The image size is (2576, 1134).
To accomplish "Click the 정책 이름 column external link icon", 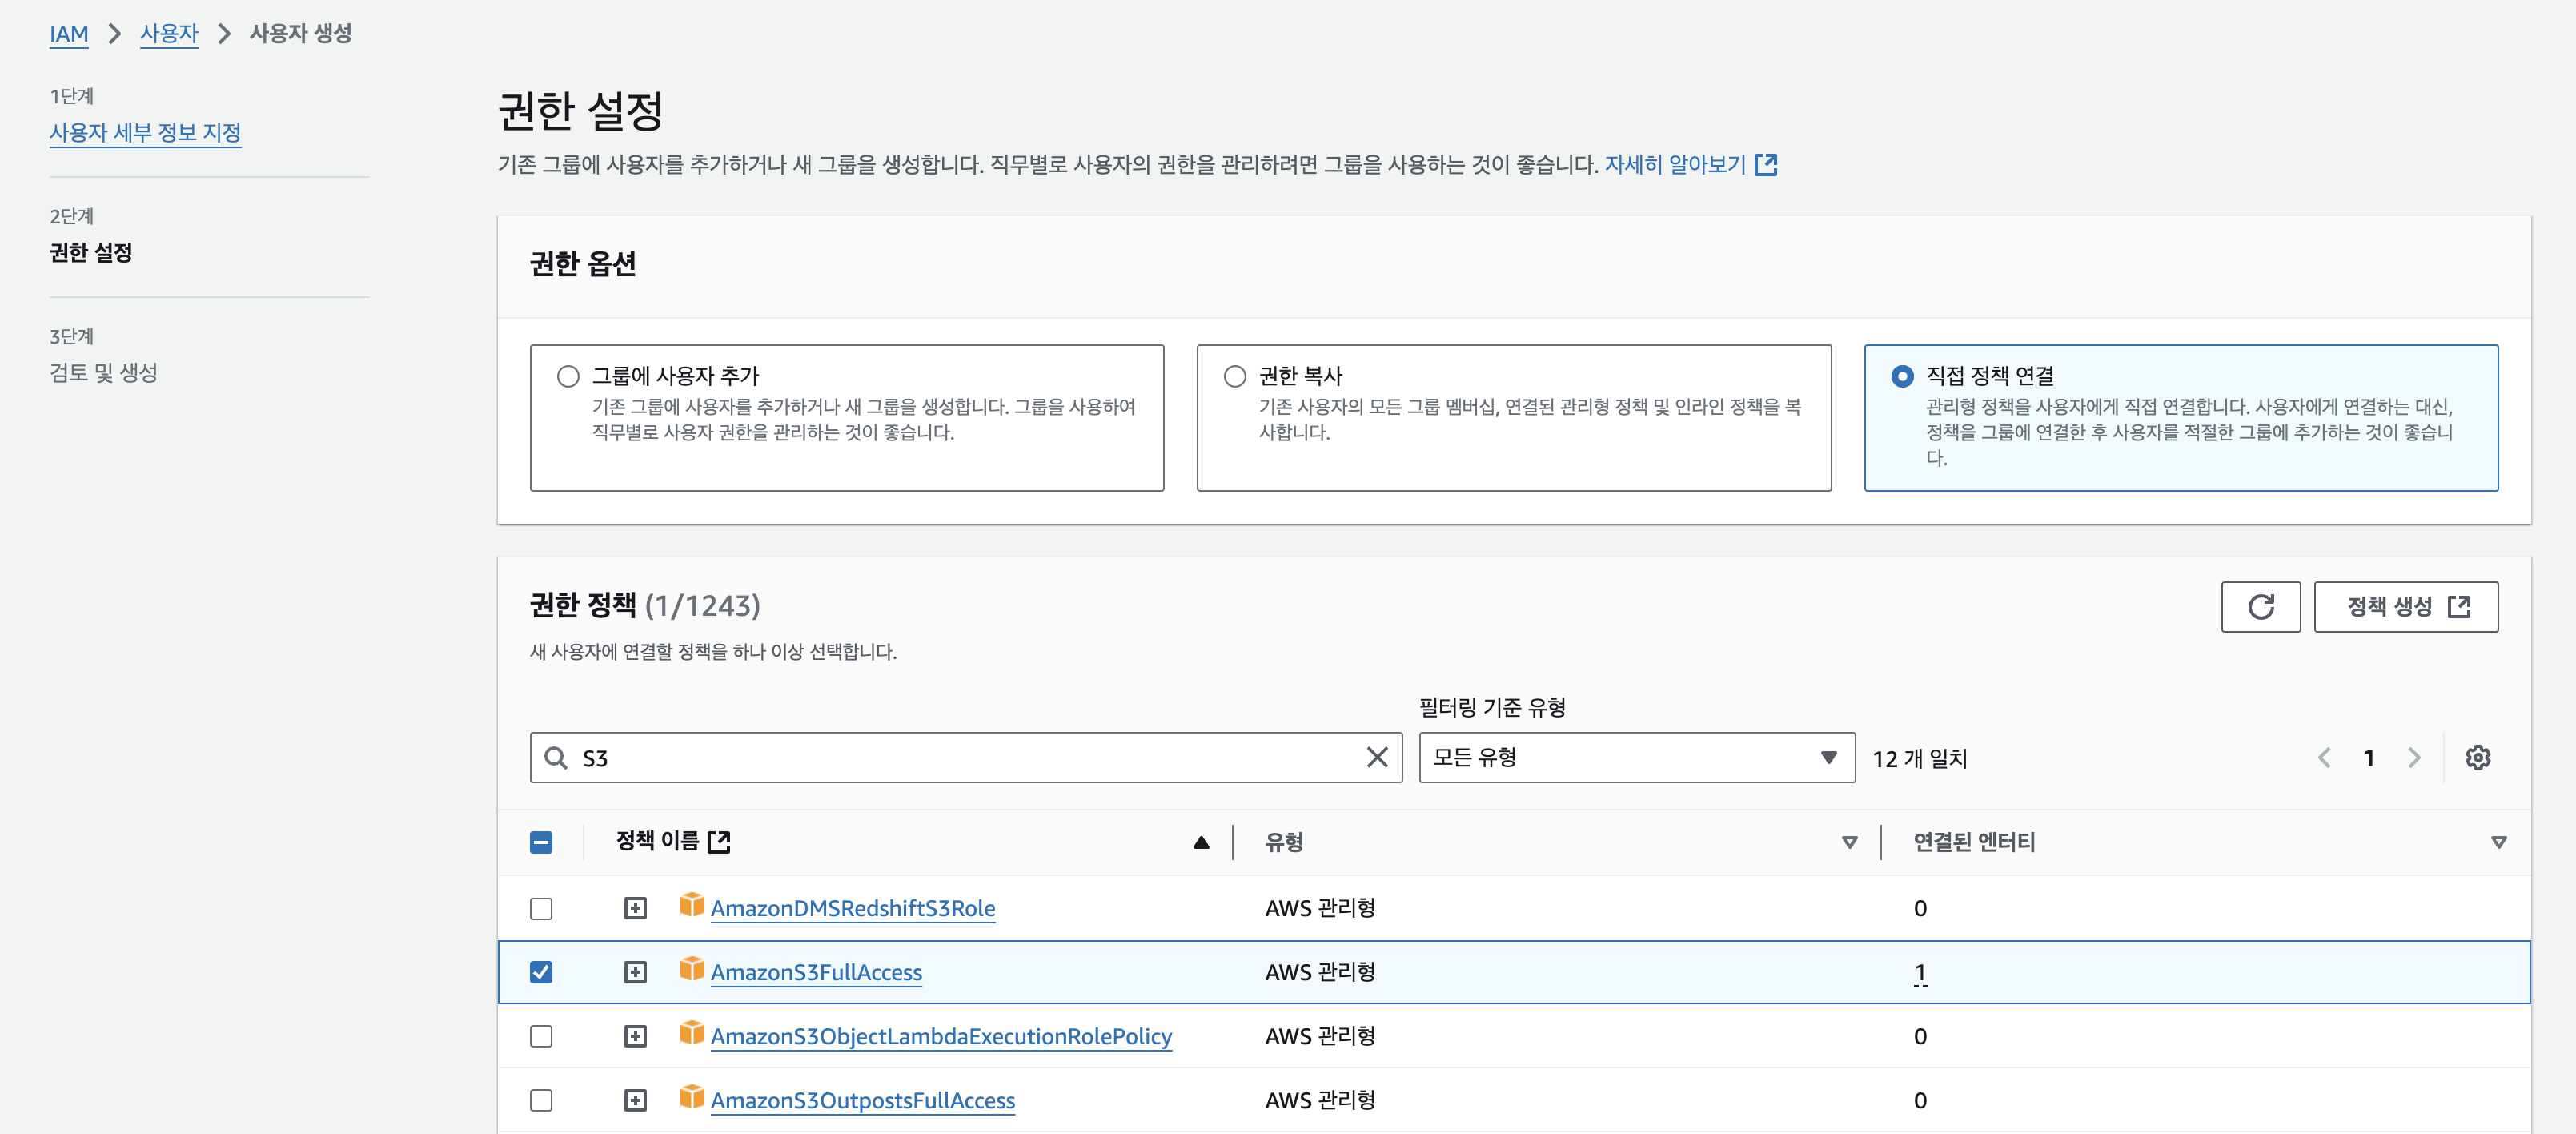I will pyautogui.click(x=719, y=842).
